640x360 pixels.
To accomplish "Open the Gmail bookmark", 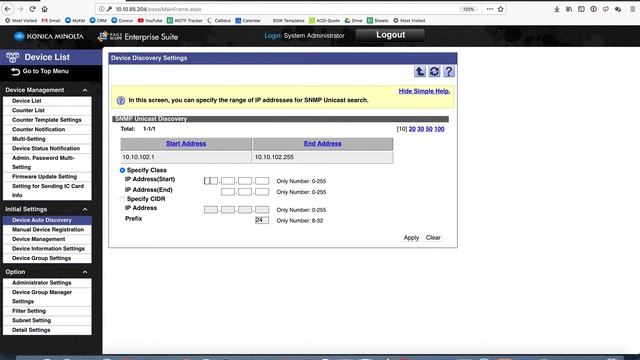I will click(51, 20).
